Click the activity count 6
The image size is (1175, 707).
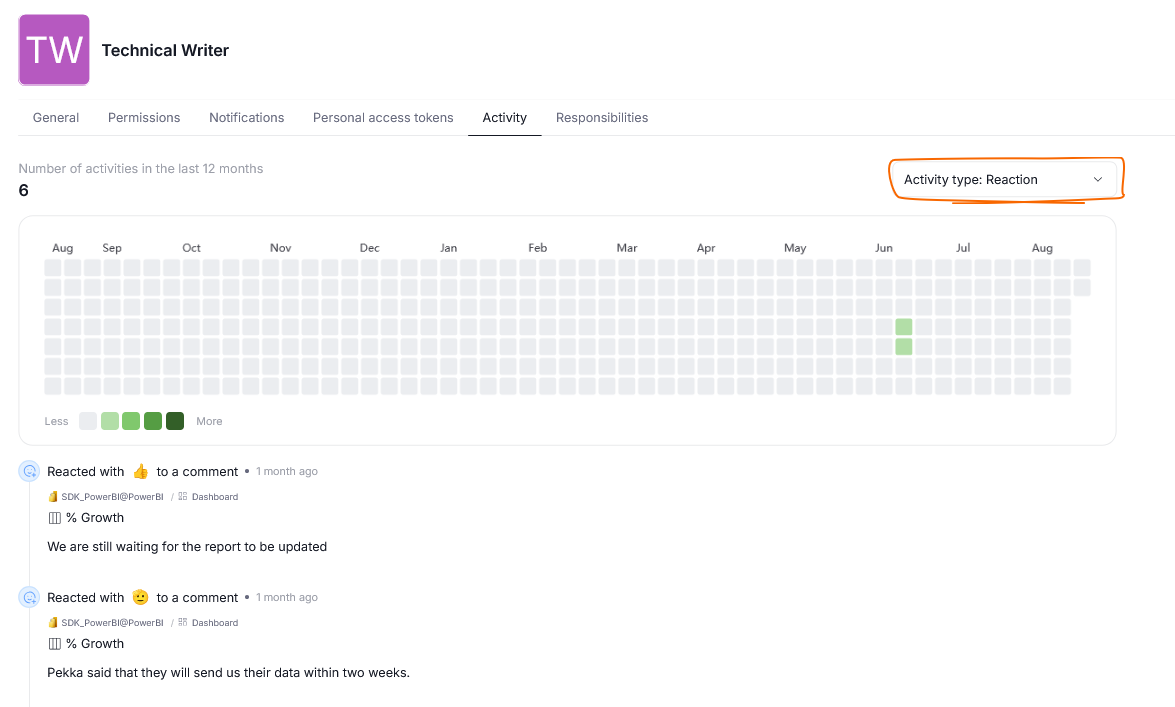click(x=23, y=190)
